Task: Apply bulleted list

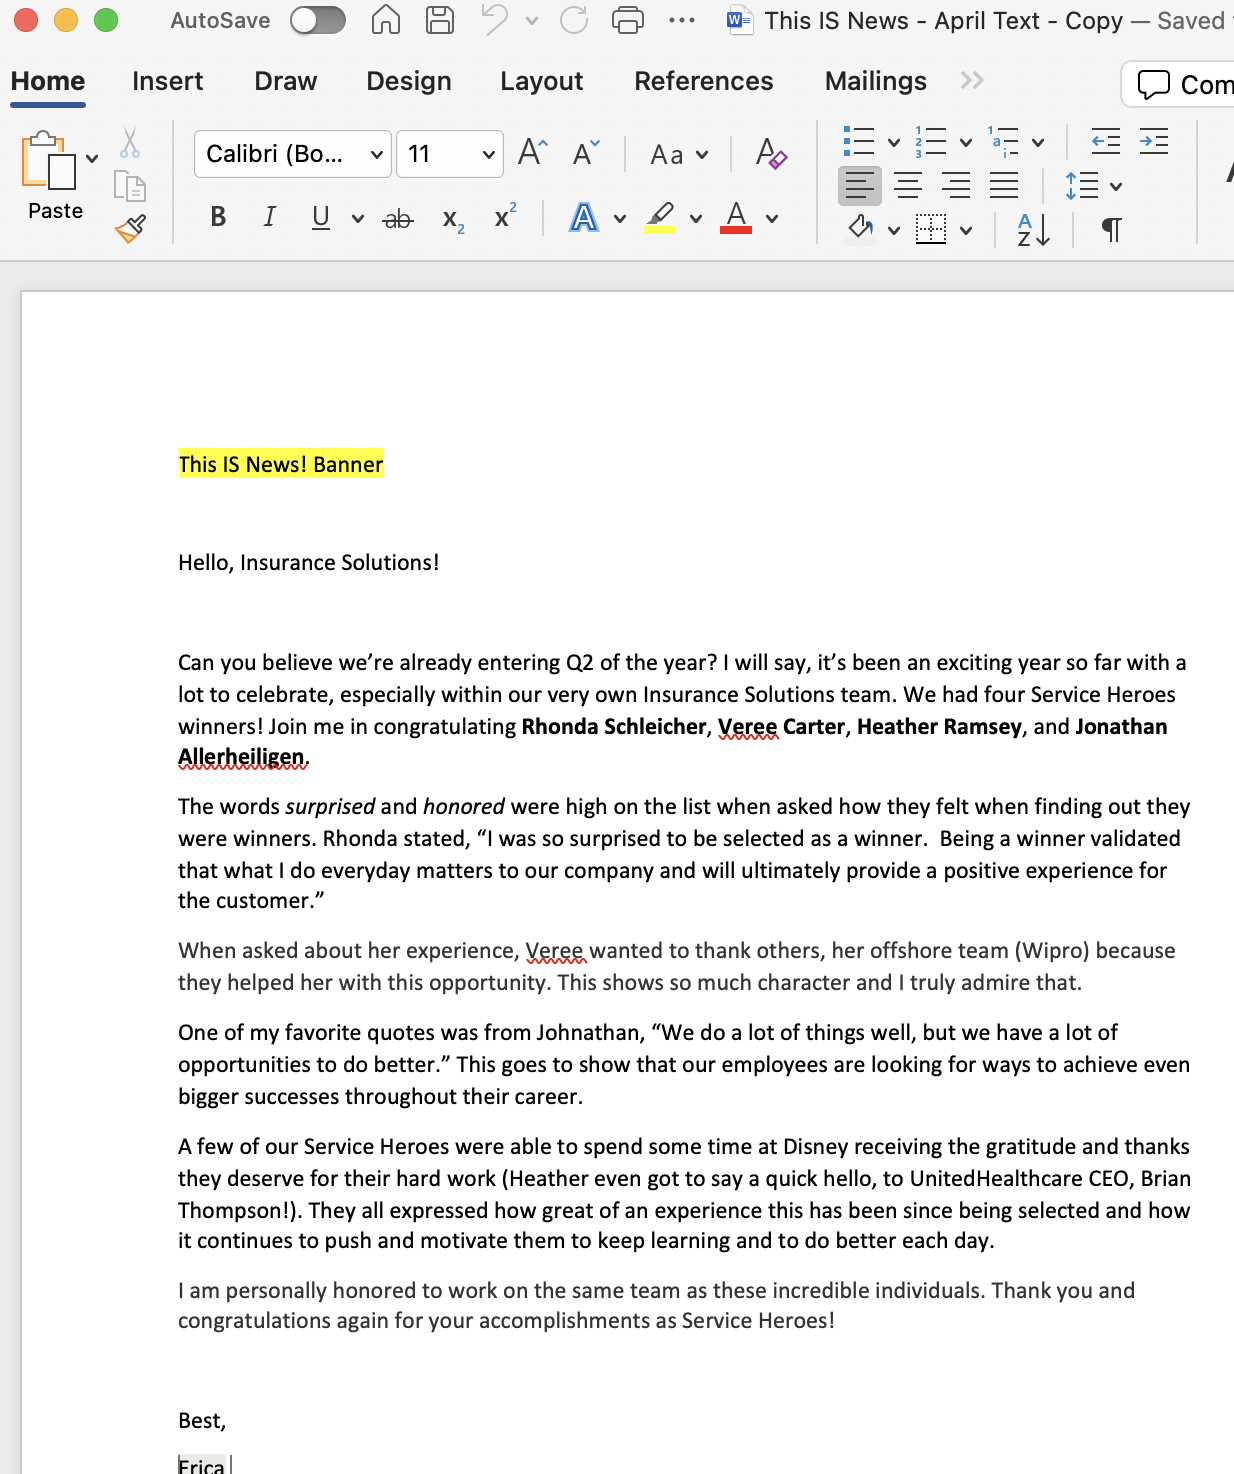Action: tap(859, 142)
